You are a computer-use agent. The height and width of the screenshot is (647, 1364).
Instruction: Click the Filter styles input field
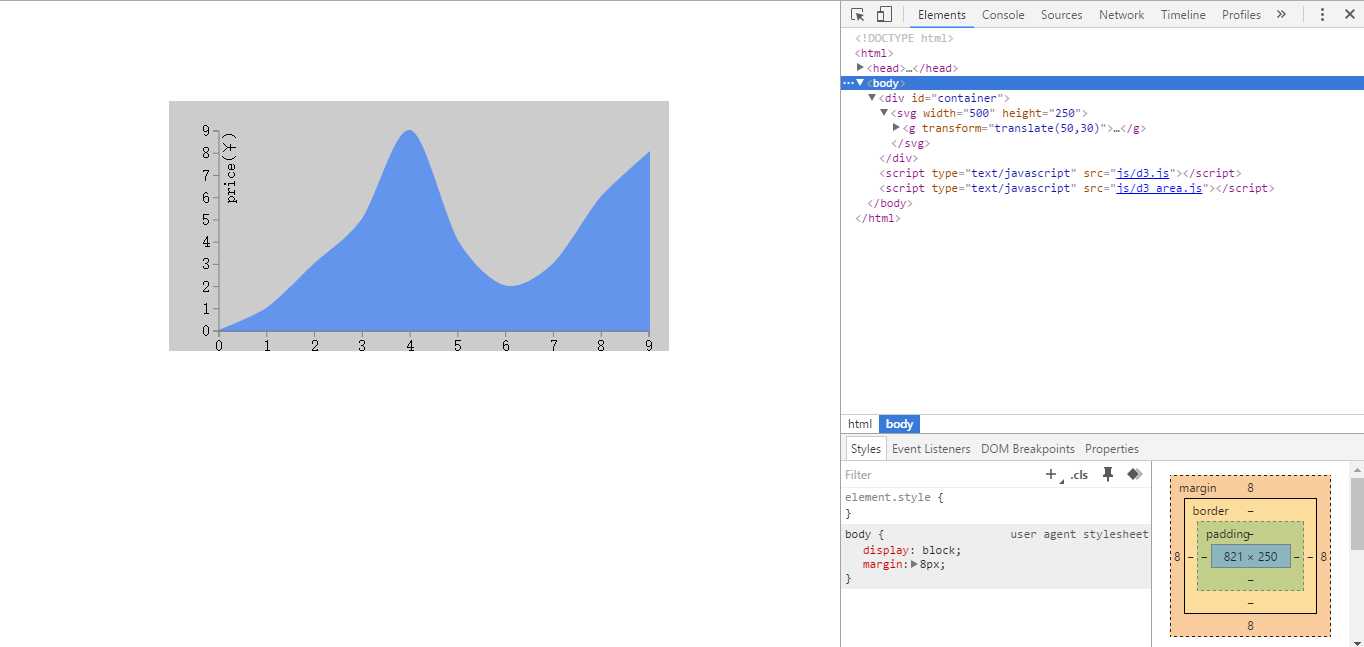pos(940,475)
